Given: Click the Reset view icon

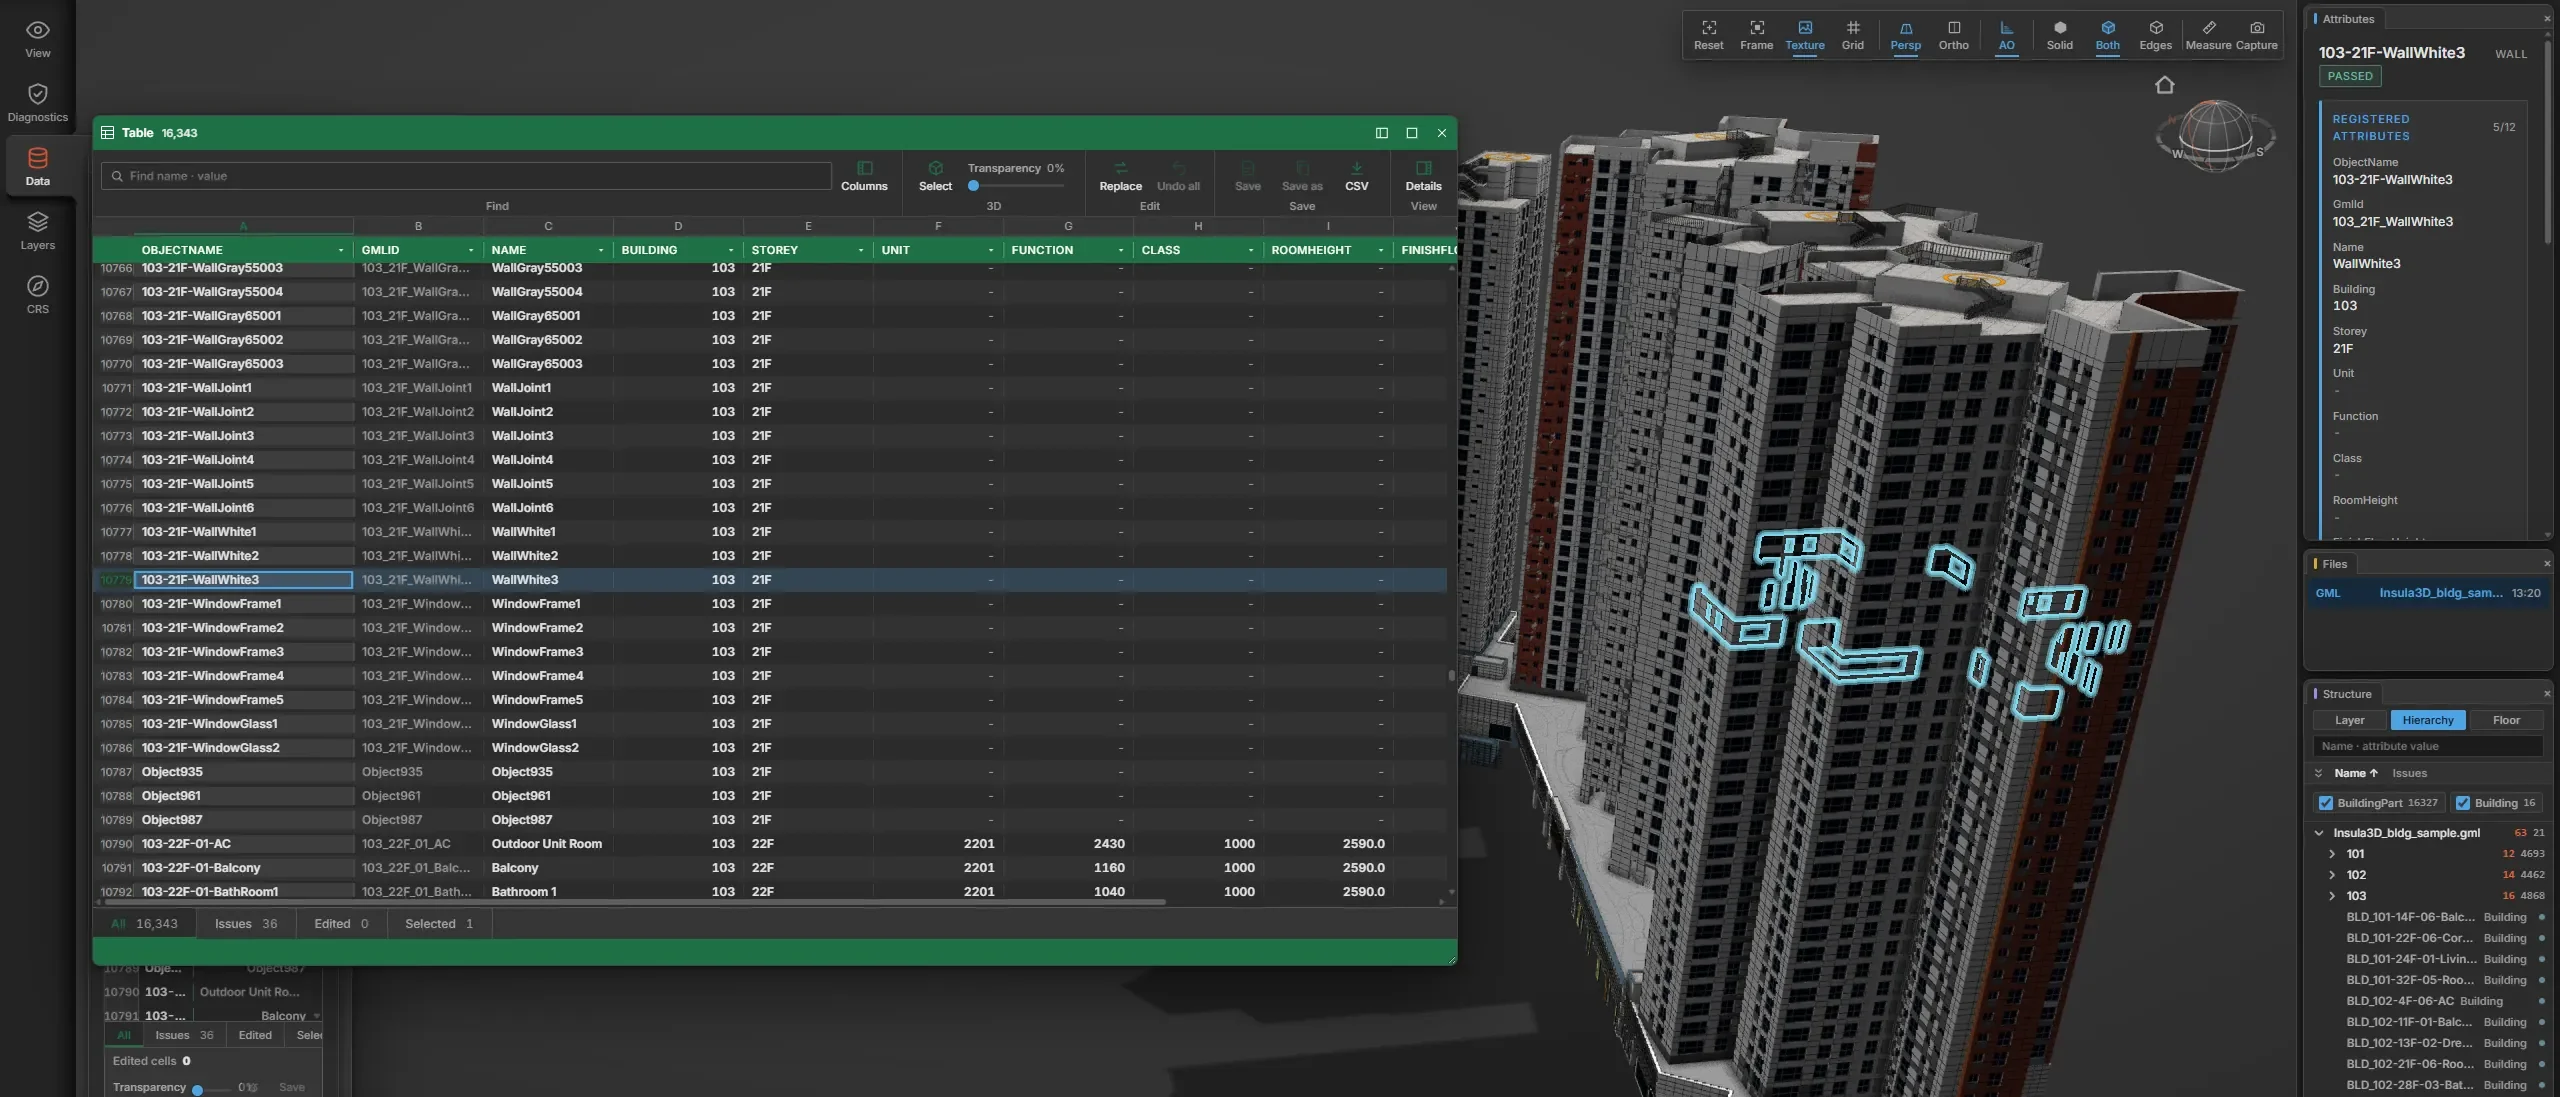Looking at the screenshot, I should point(1708,35).
